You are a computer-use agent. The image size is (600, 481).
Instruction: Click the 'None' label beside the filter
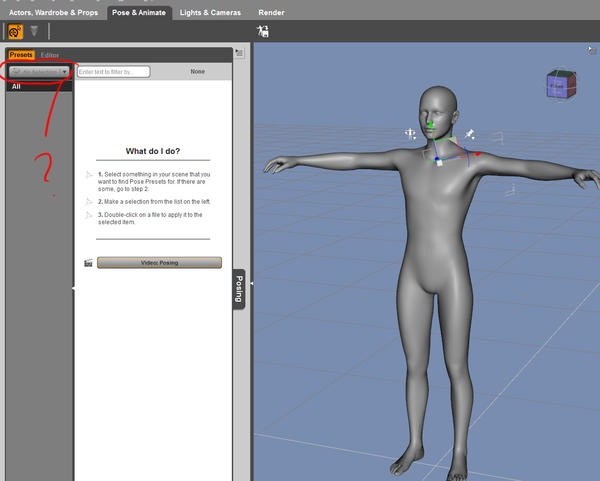[197, 72]
